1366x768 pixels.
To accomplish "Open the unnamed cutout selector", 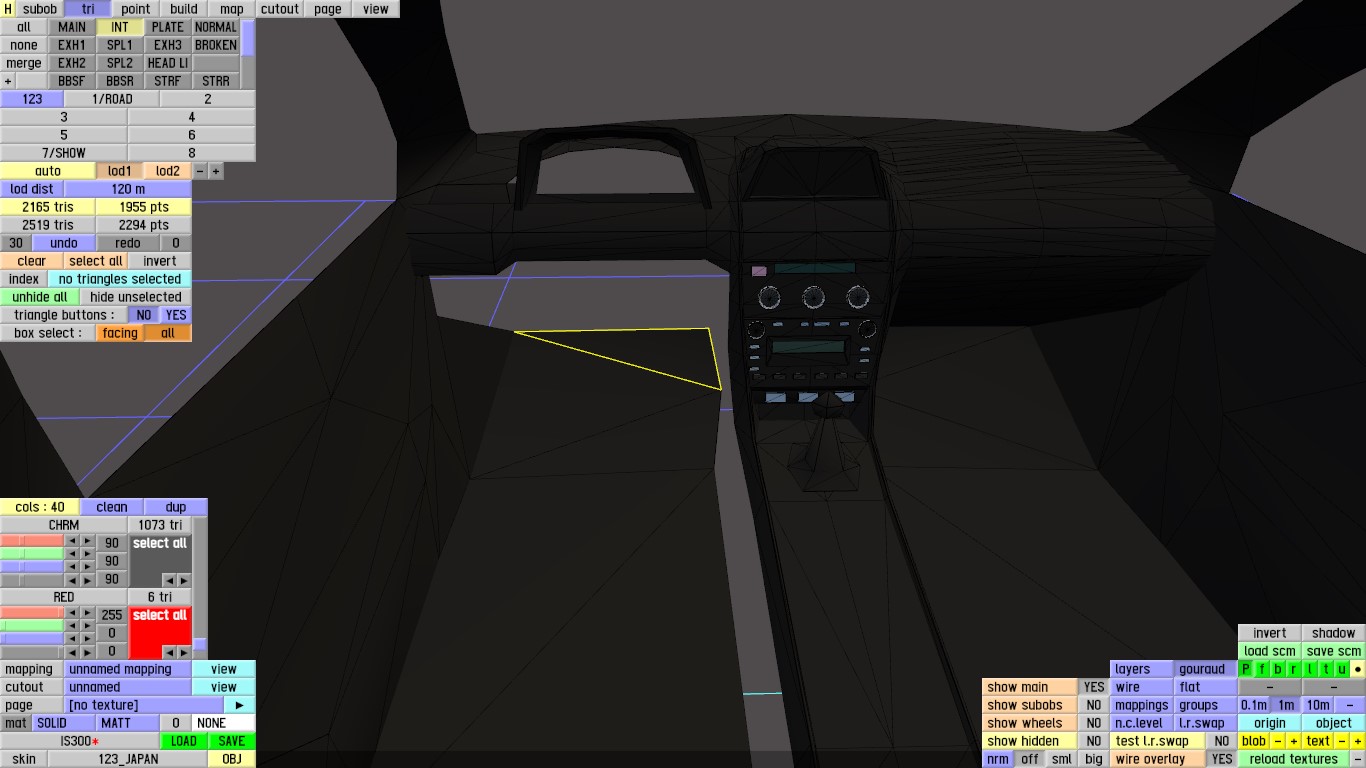I will click(x=128, y=687).
